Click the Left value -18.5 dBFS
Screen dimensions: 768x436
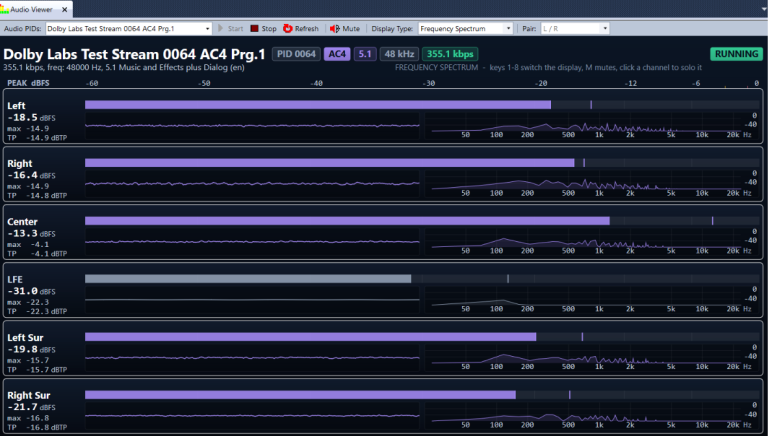(x=31, y=118)
